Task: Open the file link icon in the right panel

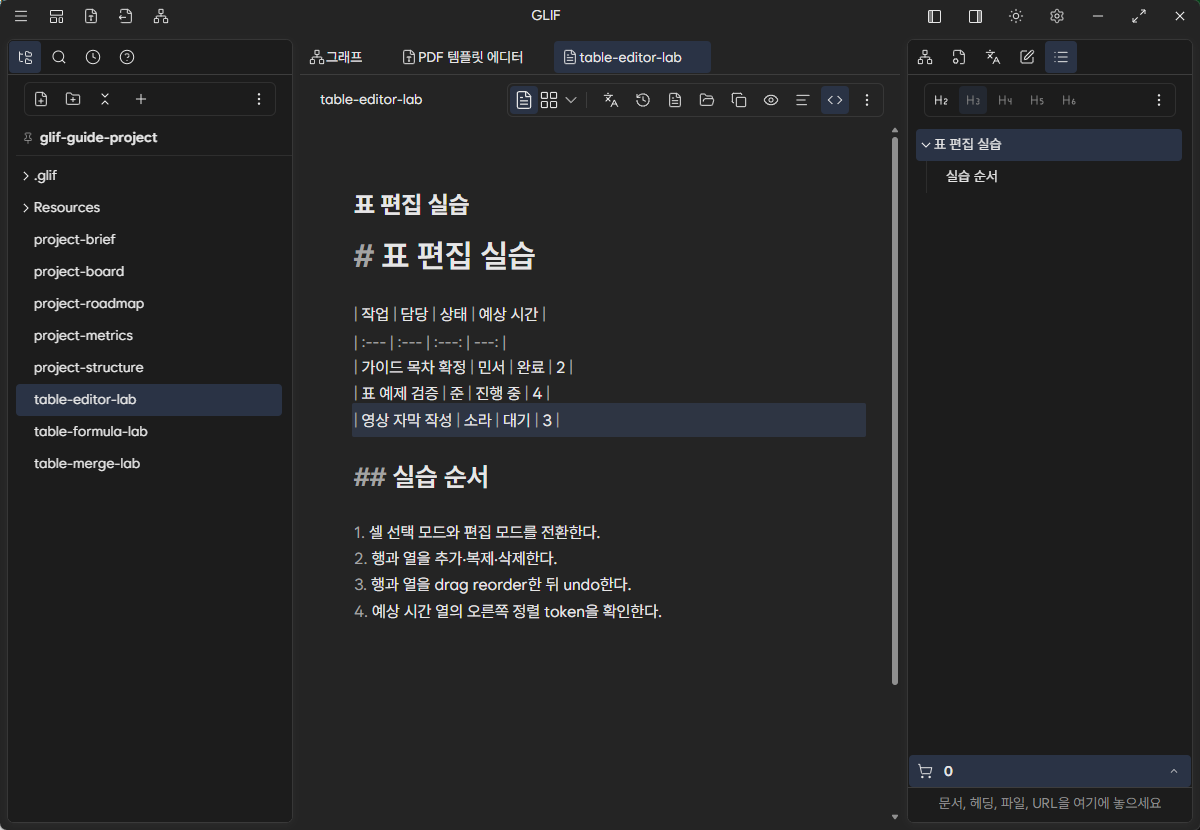Action: pos(959,57)
